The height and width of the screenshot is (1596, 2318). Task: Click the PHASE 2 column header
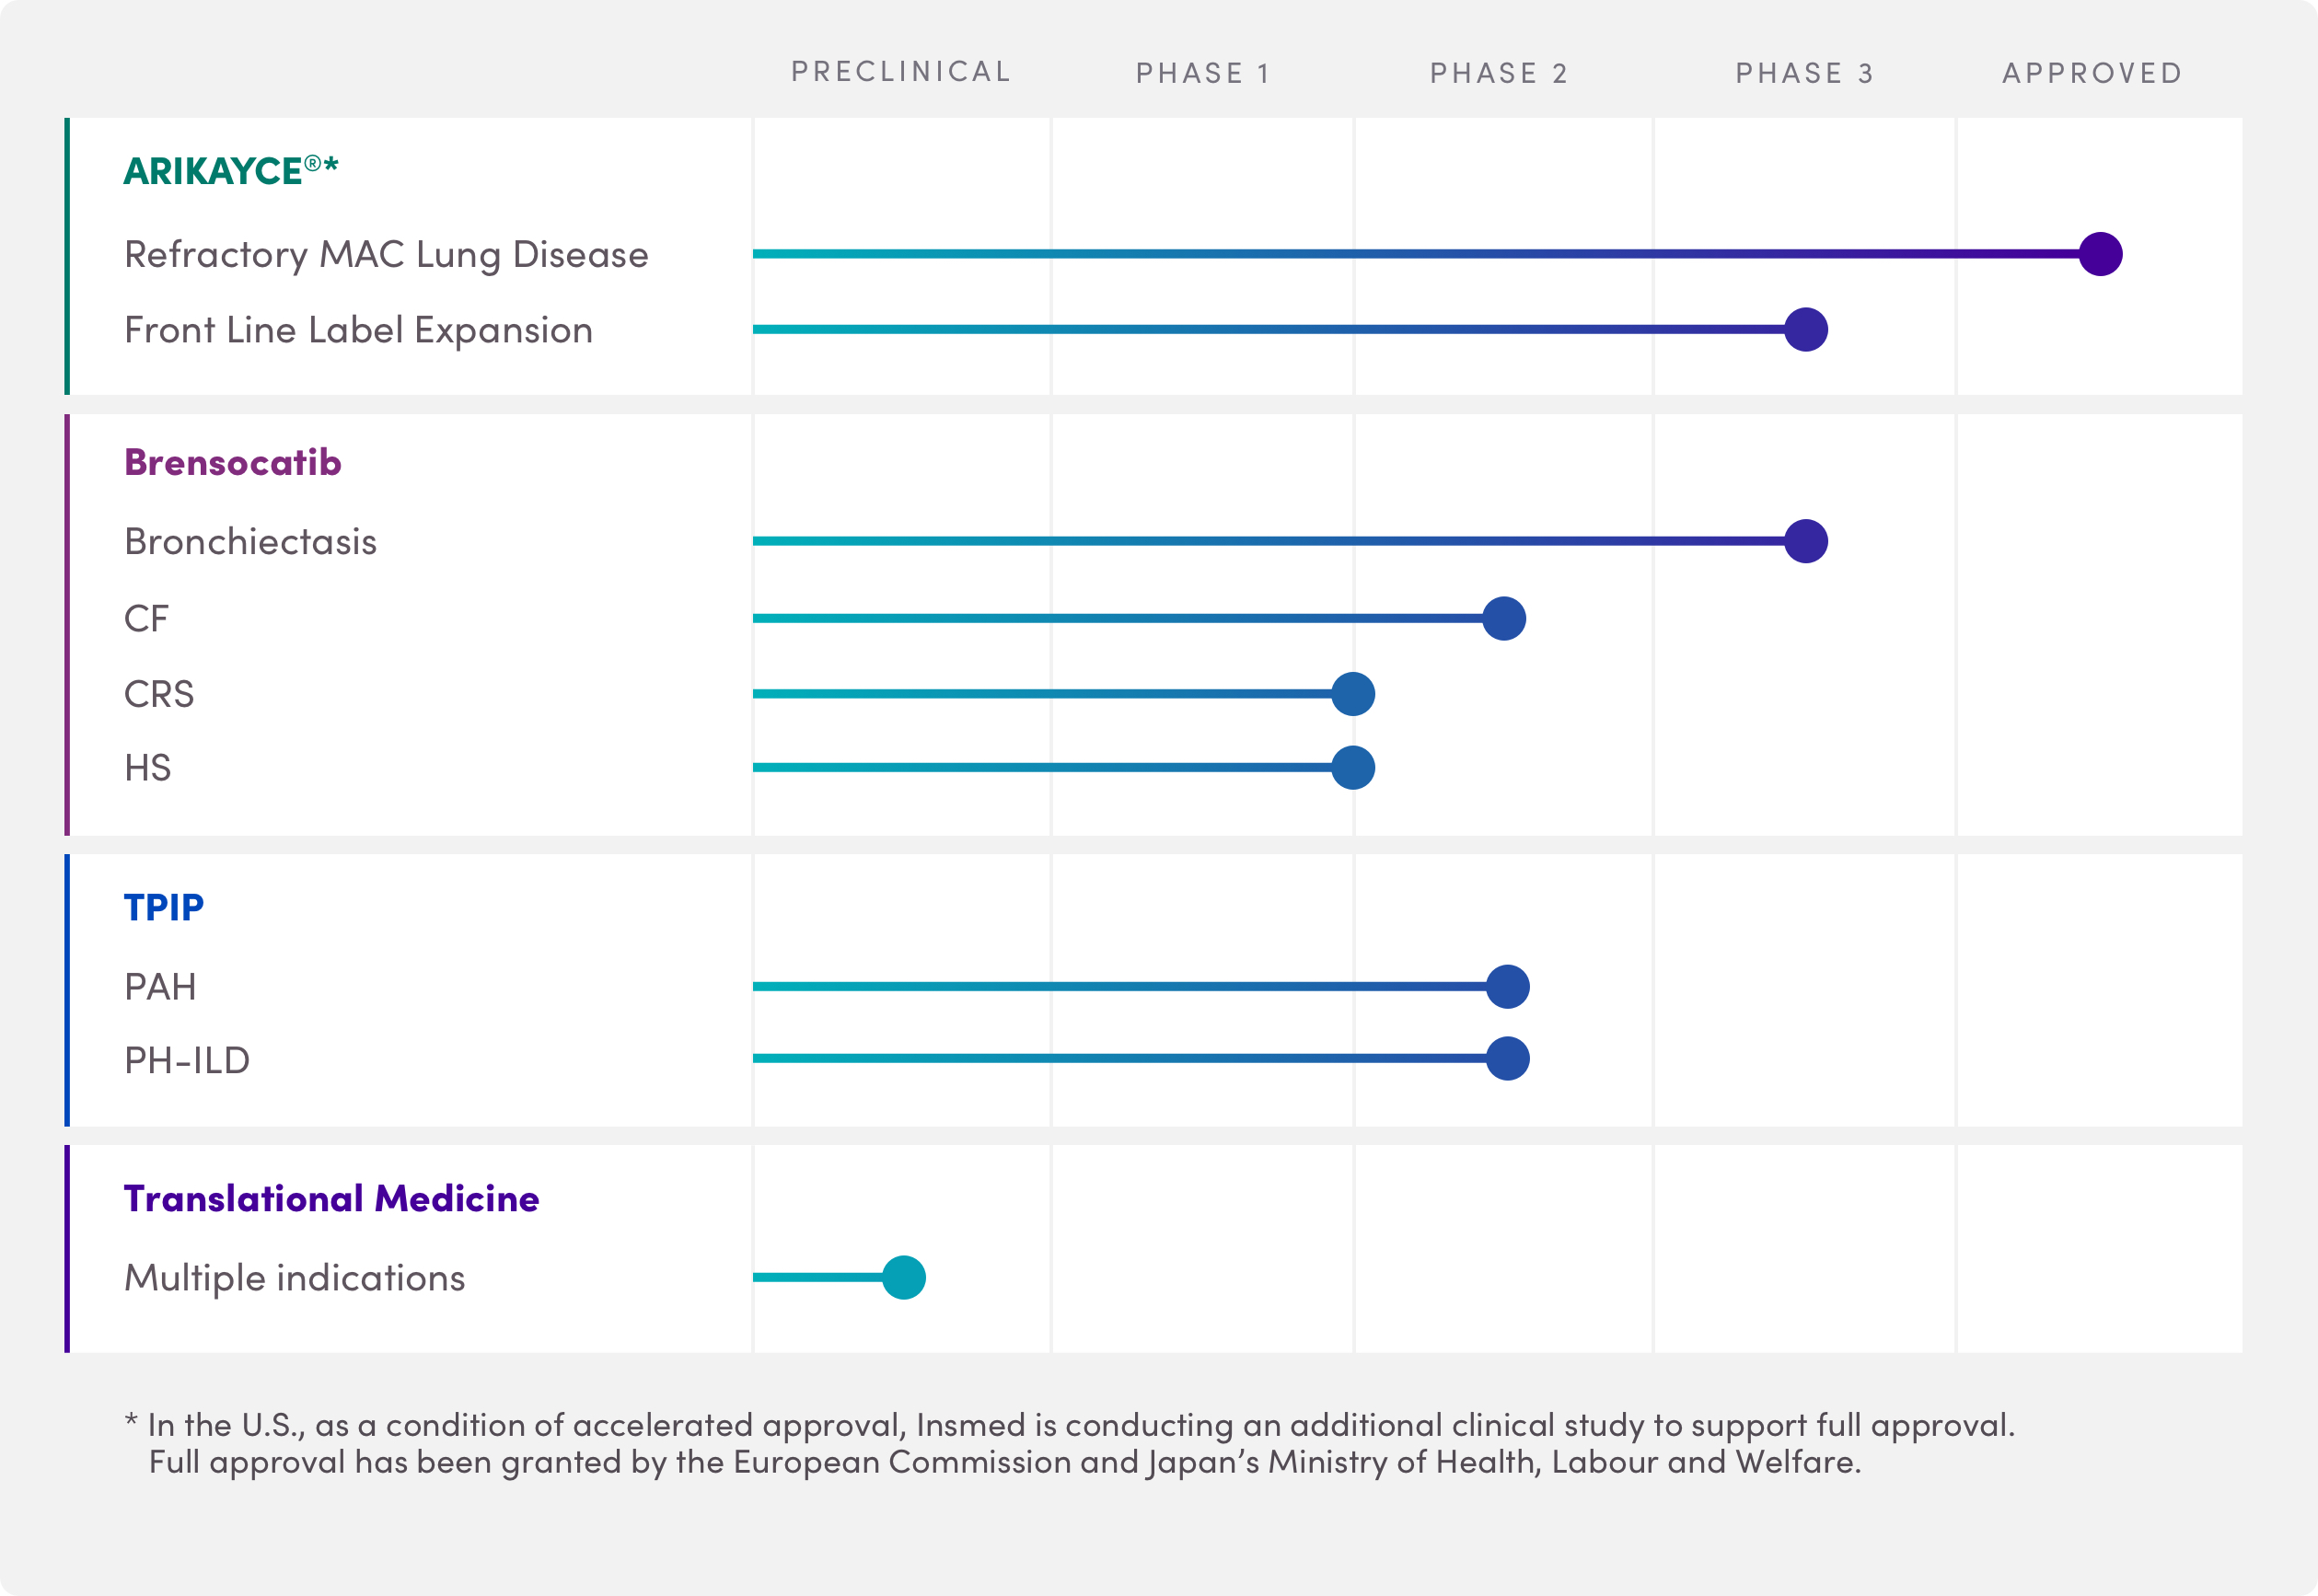coord(1498,73)
